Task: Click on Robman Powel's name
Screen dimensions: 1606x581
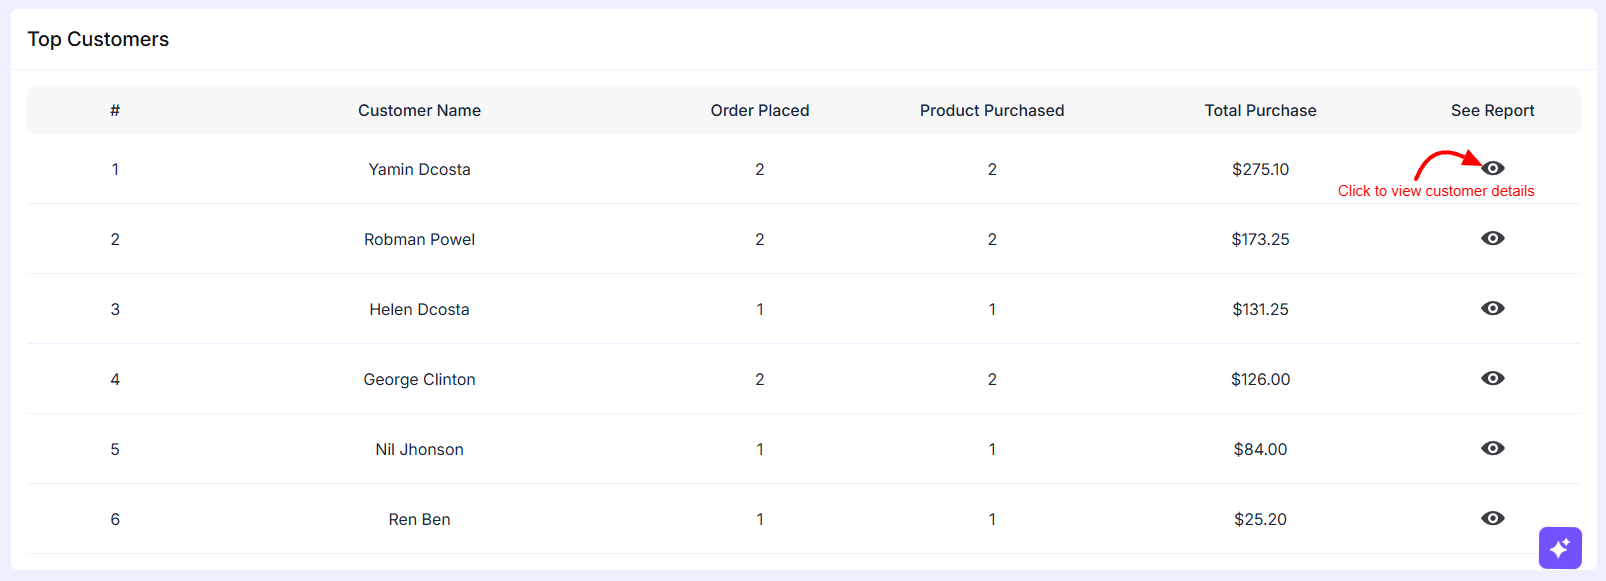Action: click(x=419, y=239)
